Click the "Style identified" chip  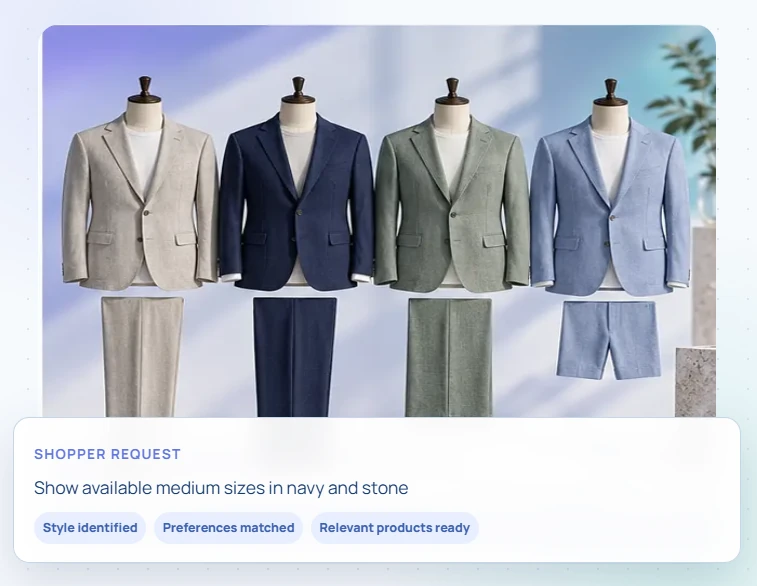[90, 528]
